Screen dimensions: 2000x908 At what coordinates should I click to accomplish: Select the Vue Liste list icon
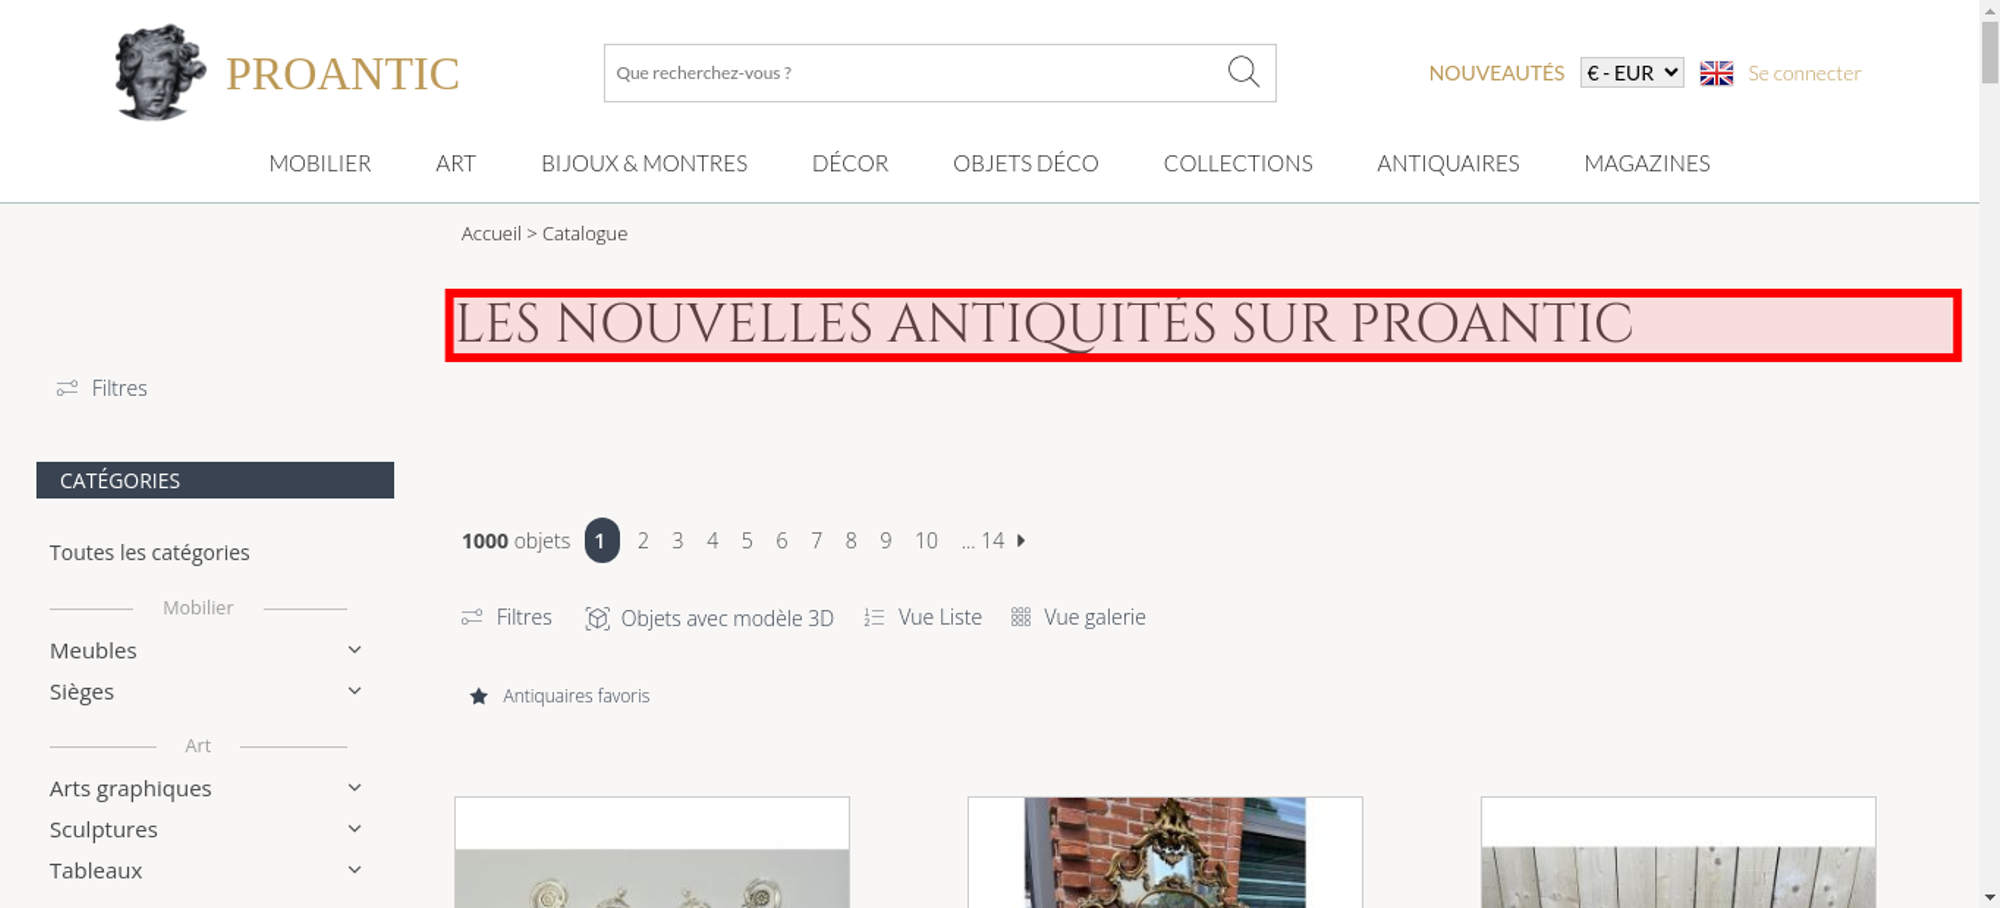coord(874,618)
